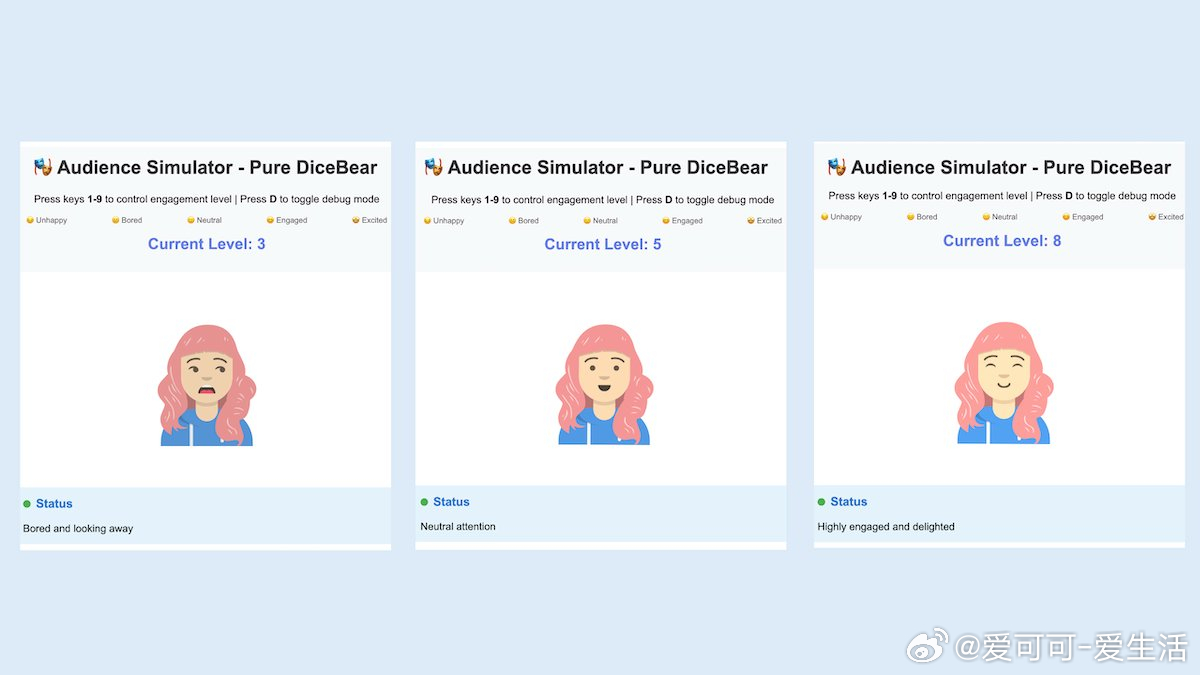Click the "Press keys 1-9" instructions in Level 8 panel

[1002, 196]
